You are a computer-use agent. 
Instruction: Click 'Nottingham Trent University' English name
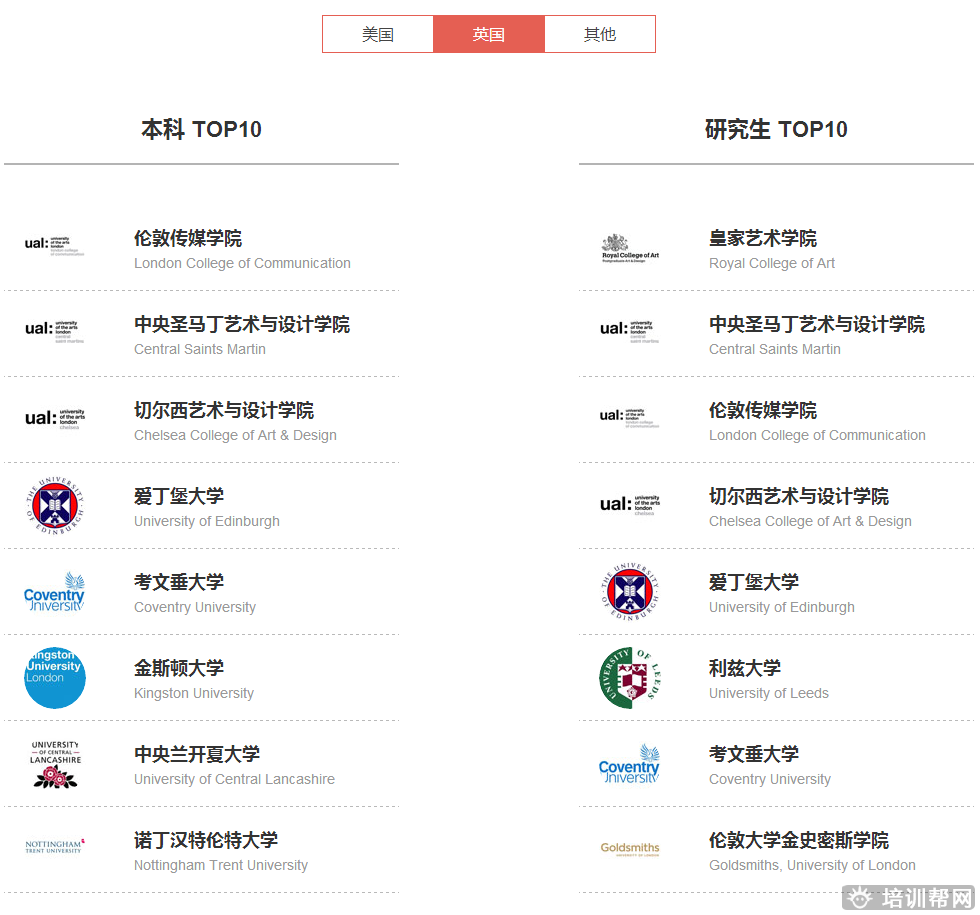click(x=221, y=865)
